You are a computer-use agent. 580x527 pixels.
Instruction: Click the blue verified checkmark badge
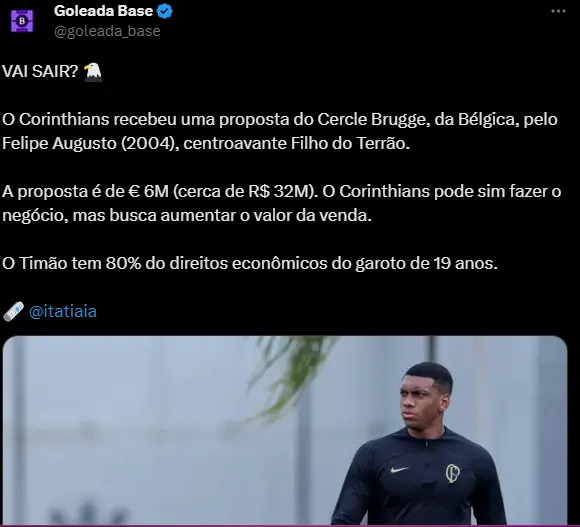point(165,11)
